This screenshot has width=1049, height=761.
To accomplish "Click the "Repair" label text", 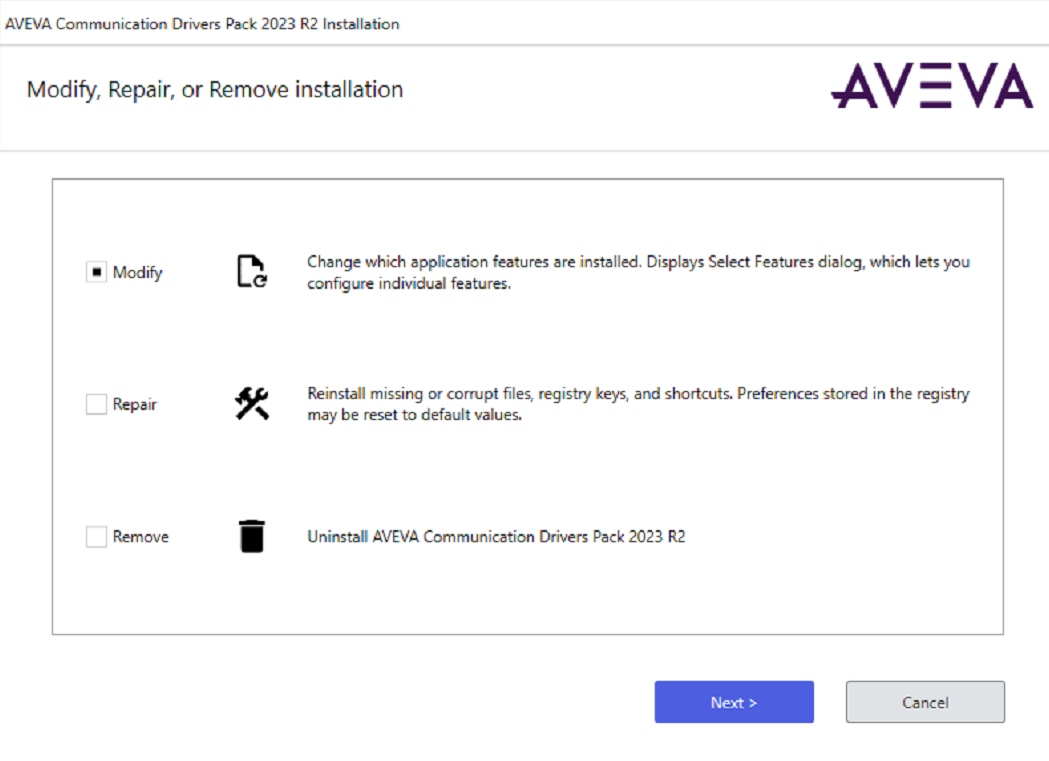I will pyautogui.click(x=134, y=405).
